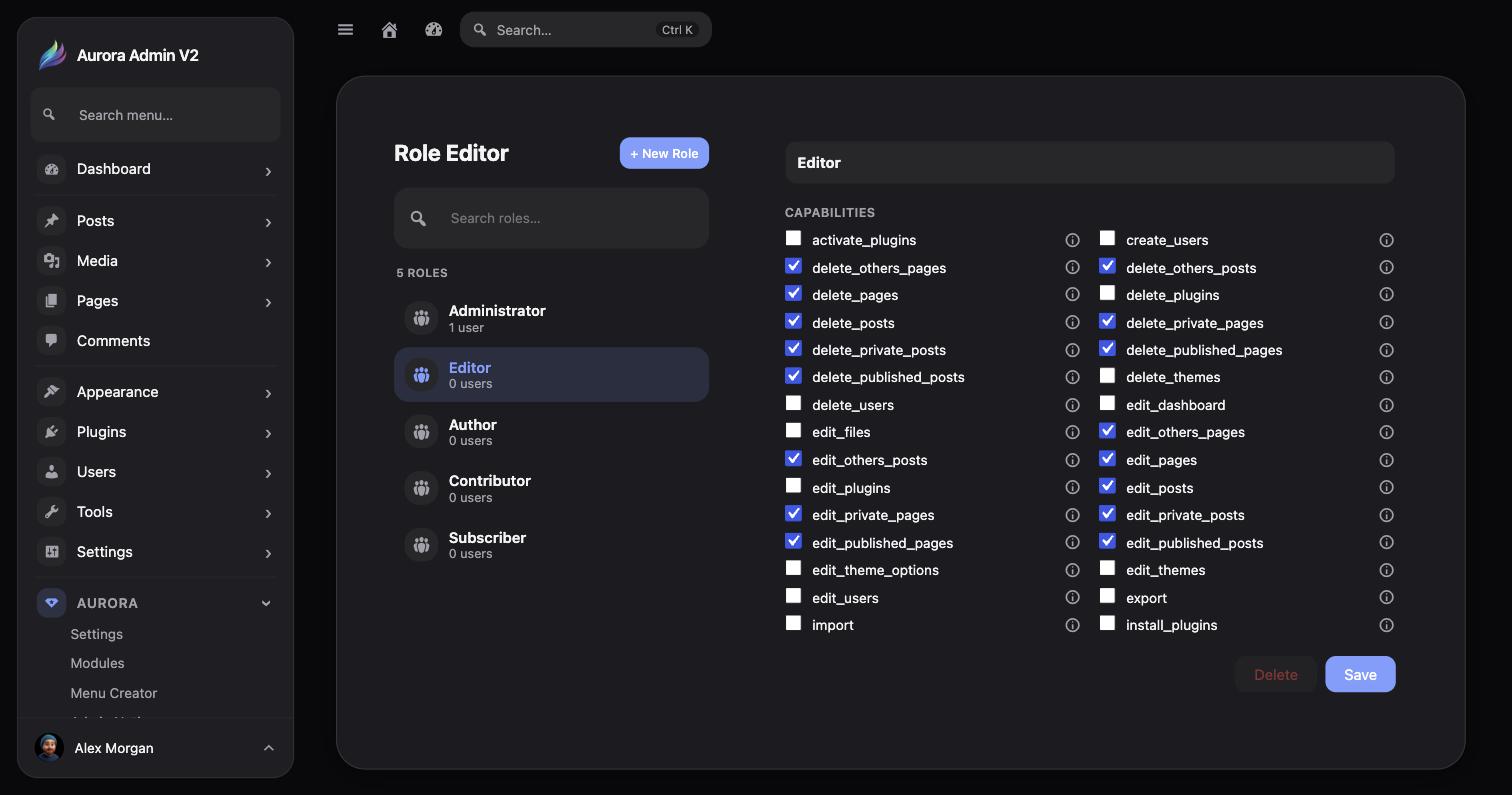Select the Subscriber role
This screenshot has height=795, width=1512.
point(551,545)
